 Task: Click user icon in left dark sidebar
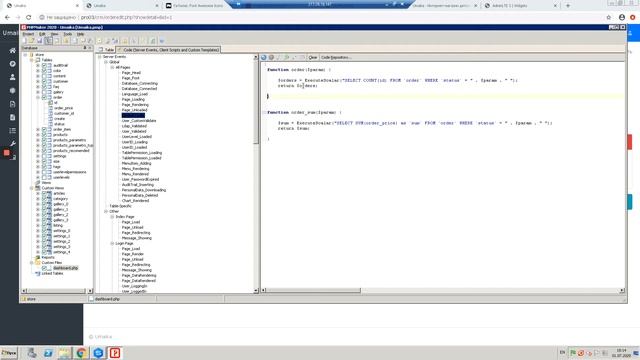coord(13,77)
